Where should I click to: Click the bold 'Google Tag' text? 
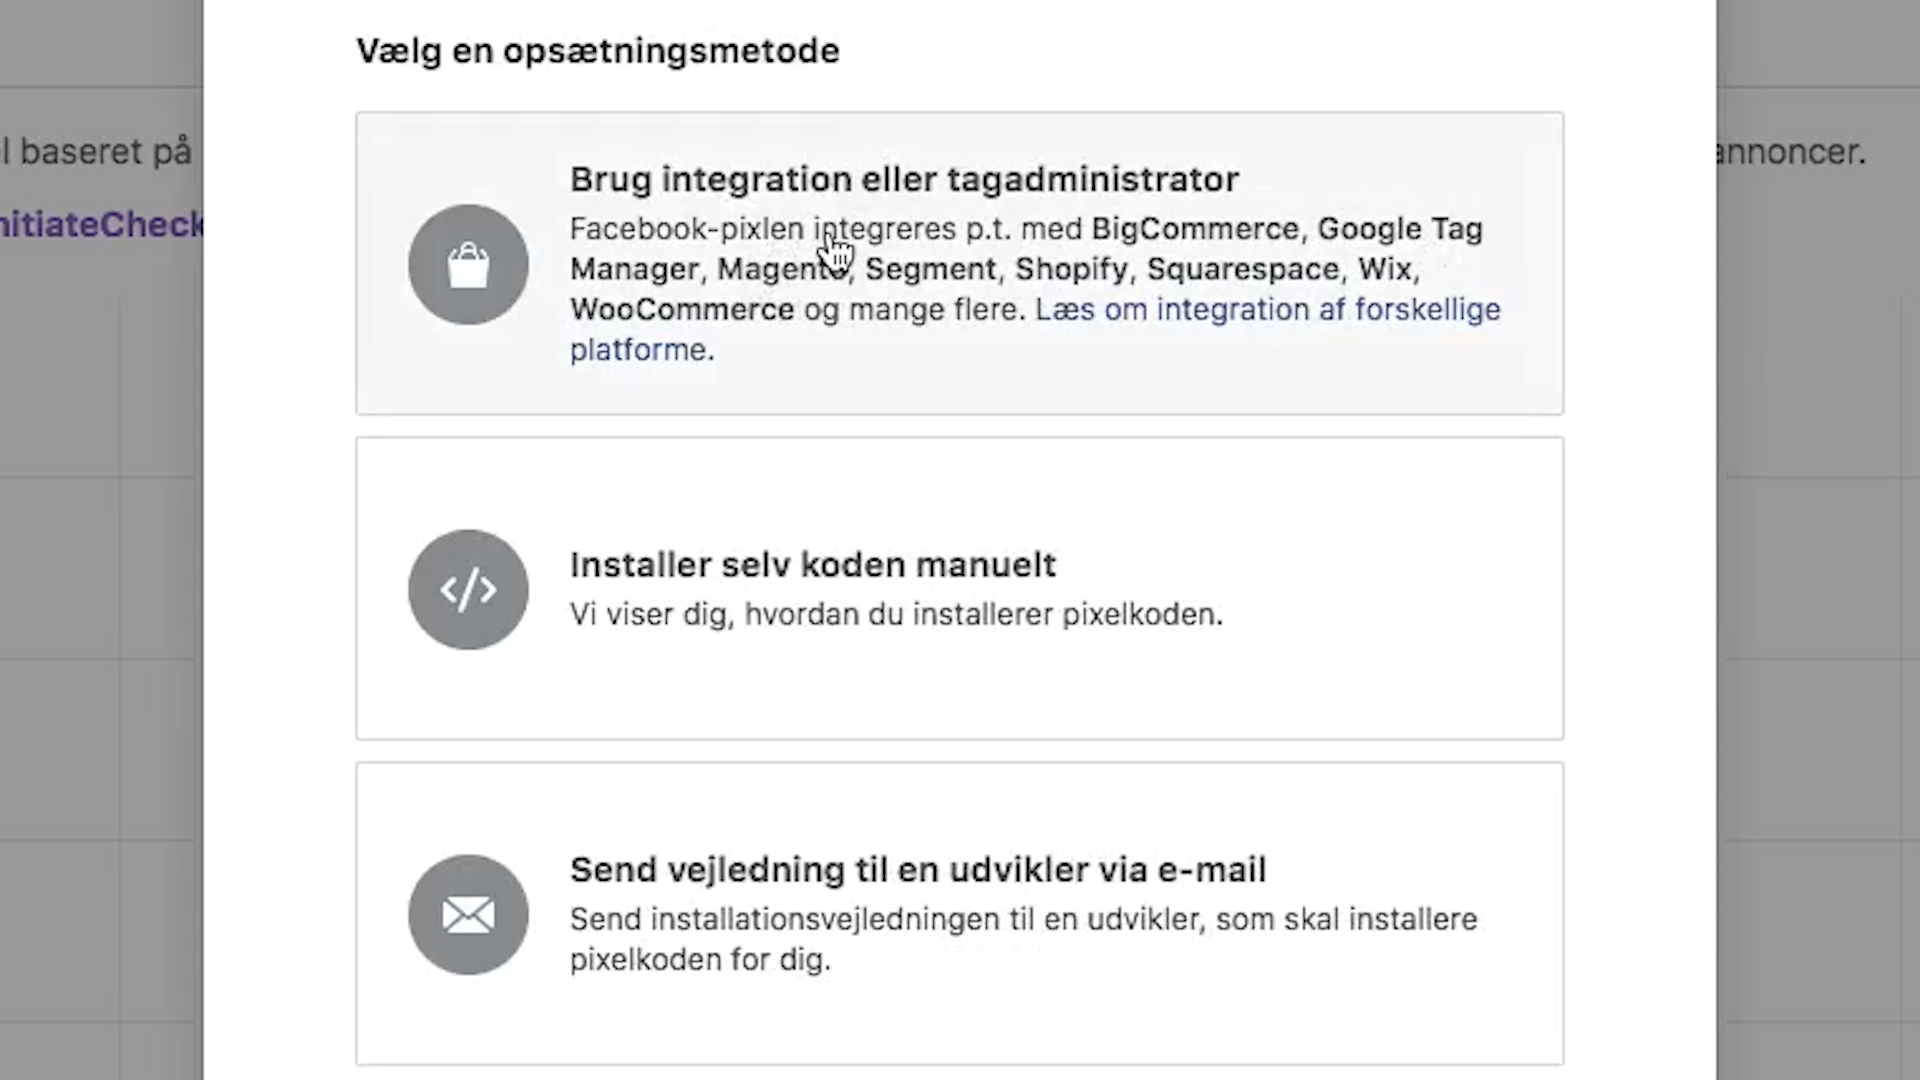pyautogui.click(x=1399, y=229)
